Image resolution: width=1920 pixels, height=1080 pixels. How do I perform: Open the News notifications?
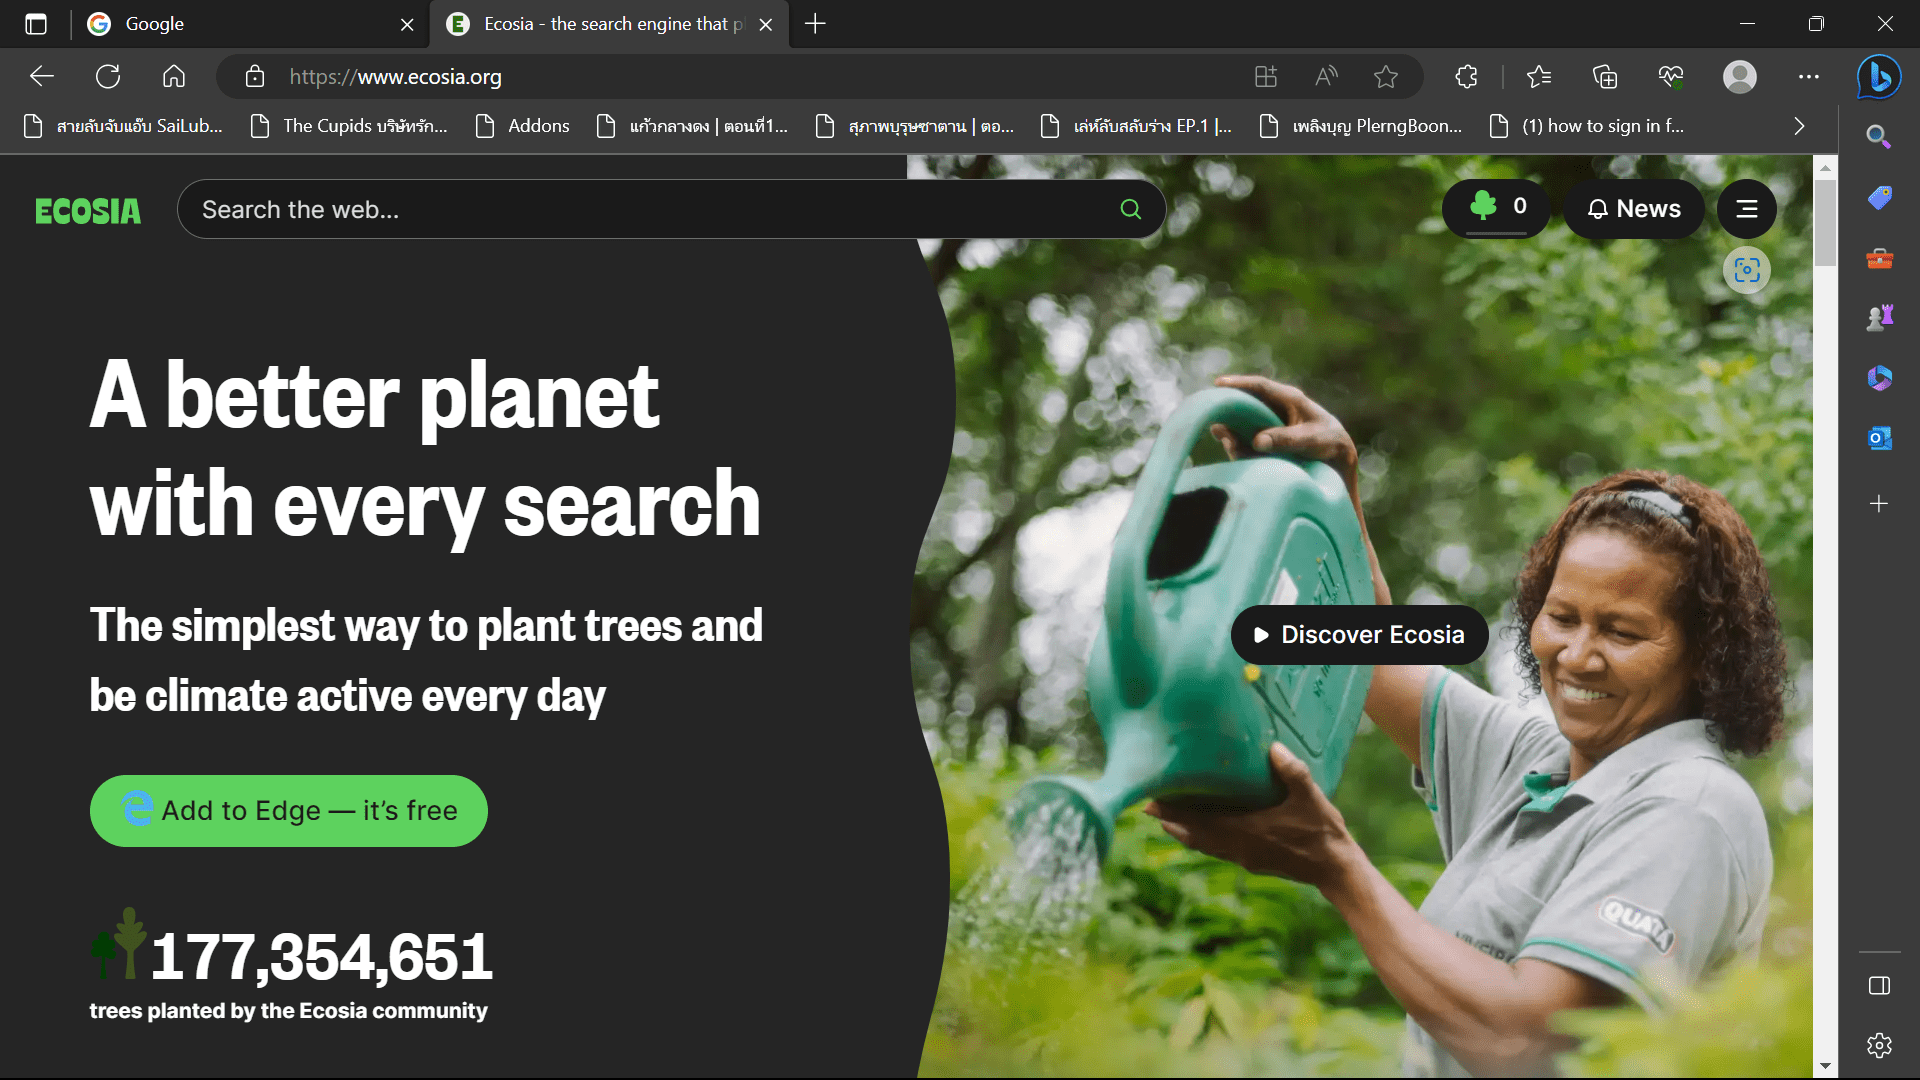[1634, 209]
